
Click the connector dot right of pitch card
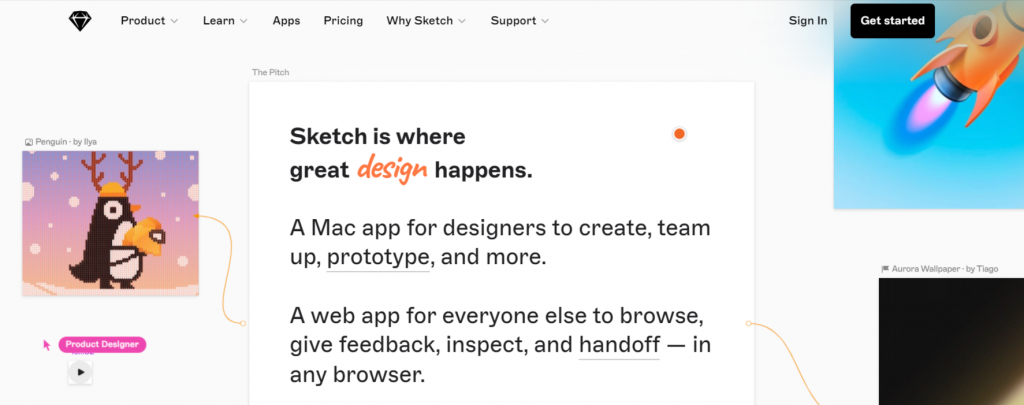coord(748,323)
